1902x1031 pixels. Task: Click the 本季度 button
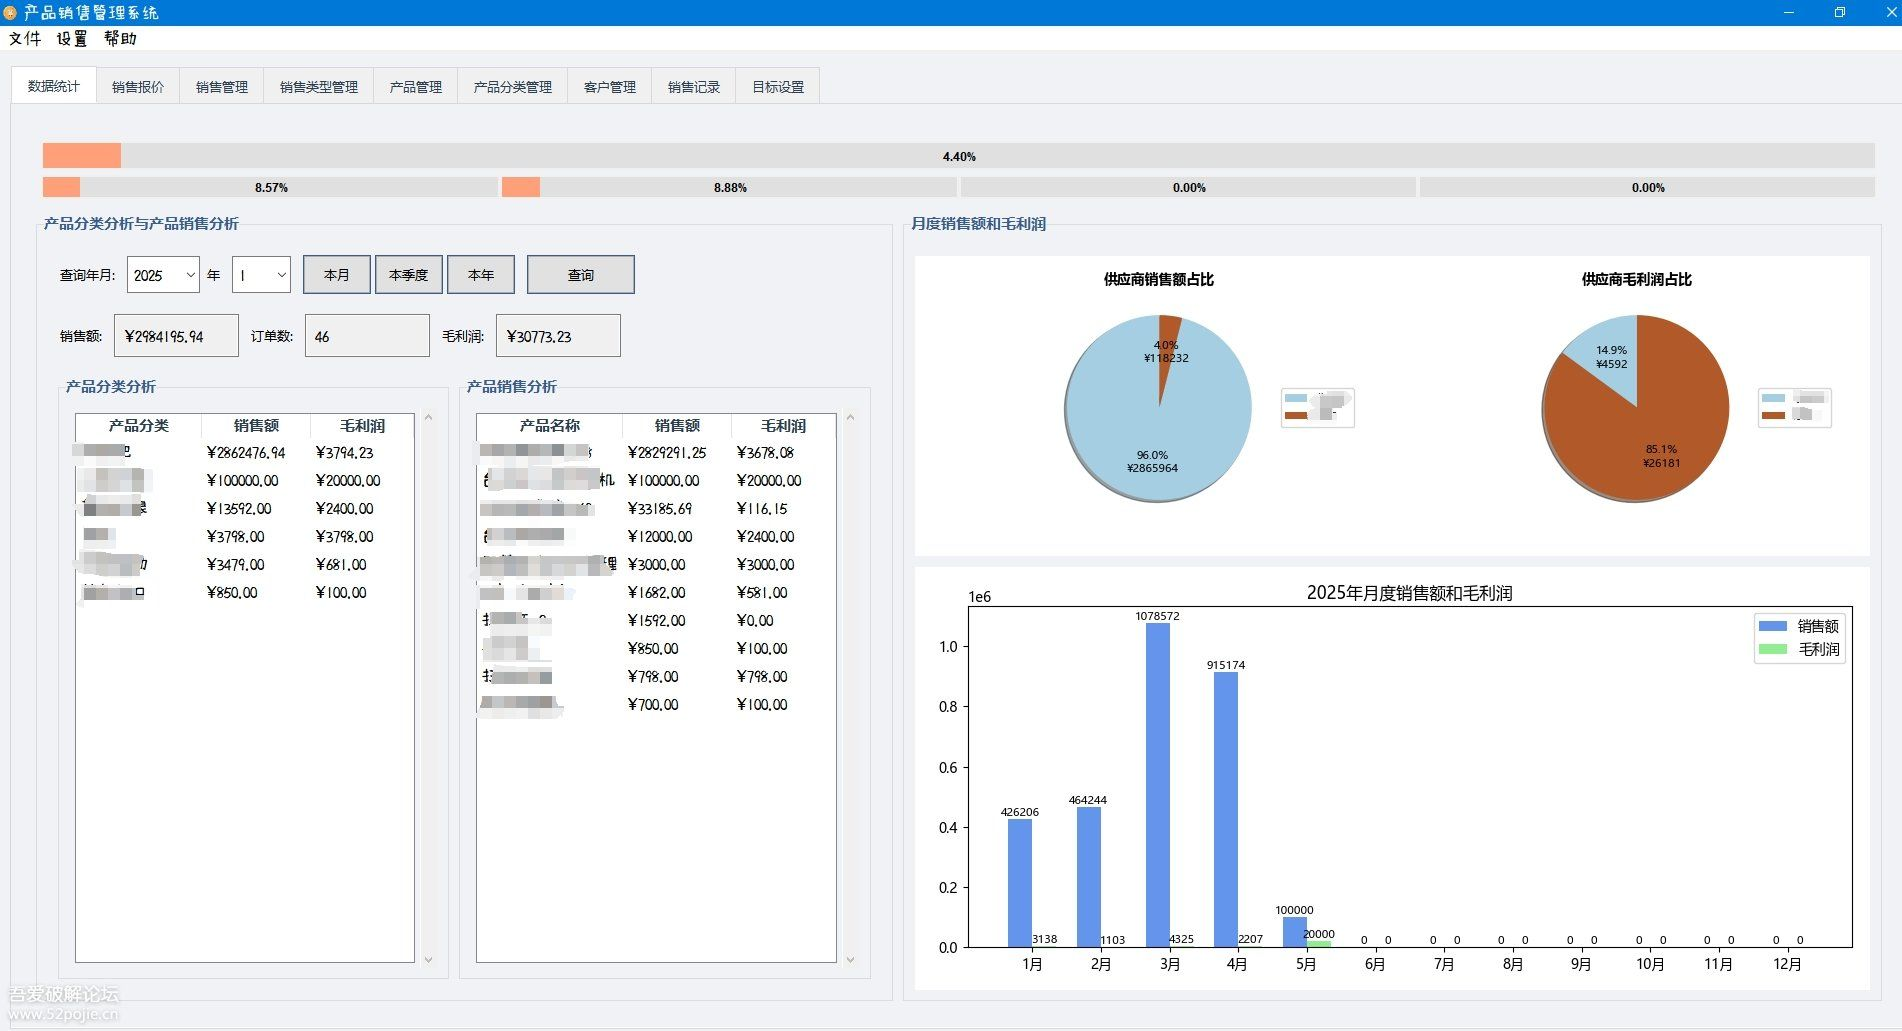pos(409,275)
